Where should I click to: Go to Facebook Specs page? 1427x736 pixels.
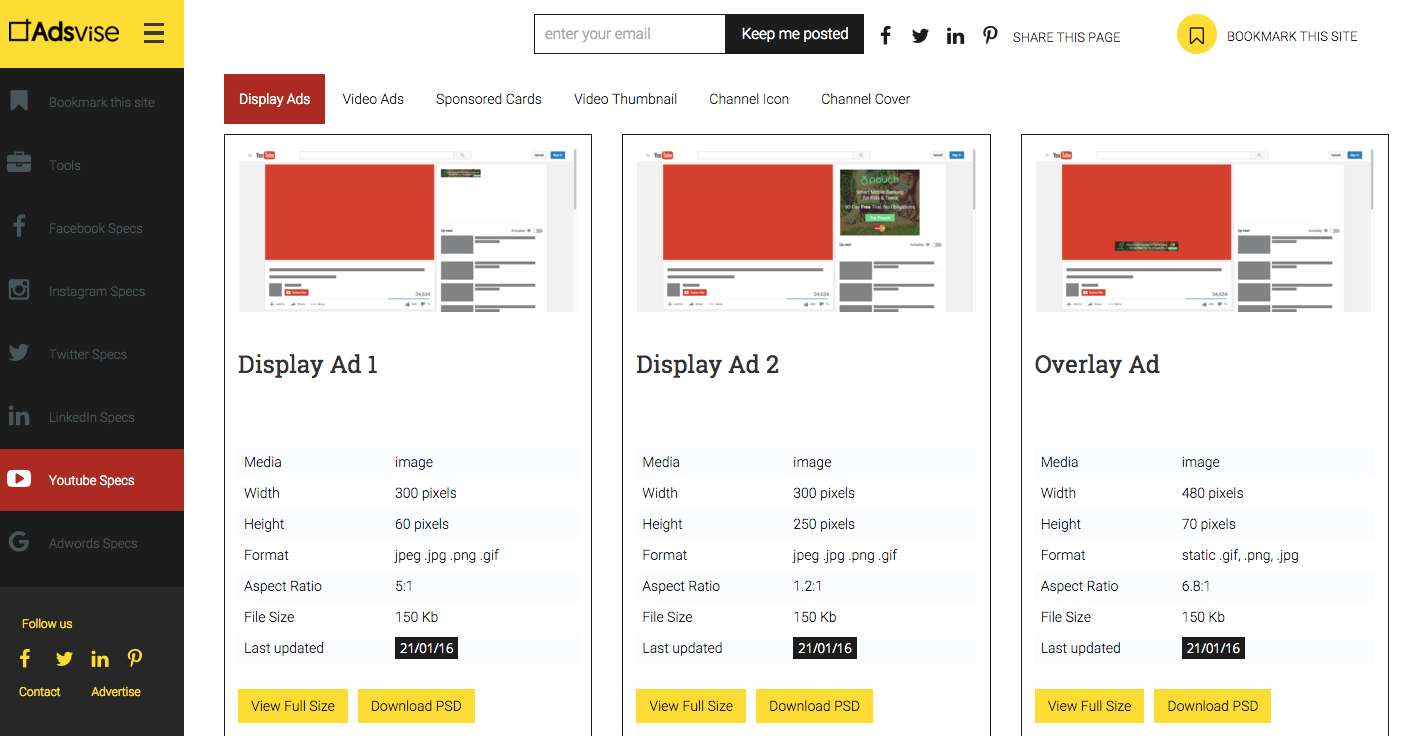[92, 228]
